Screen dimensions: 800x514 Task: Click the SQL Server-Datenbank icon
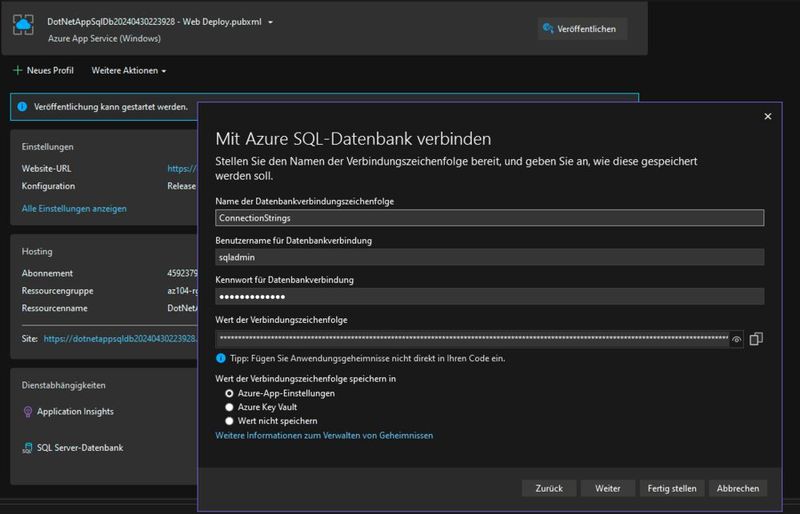pyautogui.click(x=27, y=448)
